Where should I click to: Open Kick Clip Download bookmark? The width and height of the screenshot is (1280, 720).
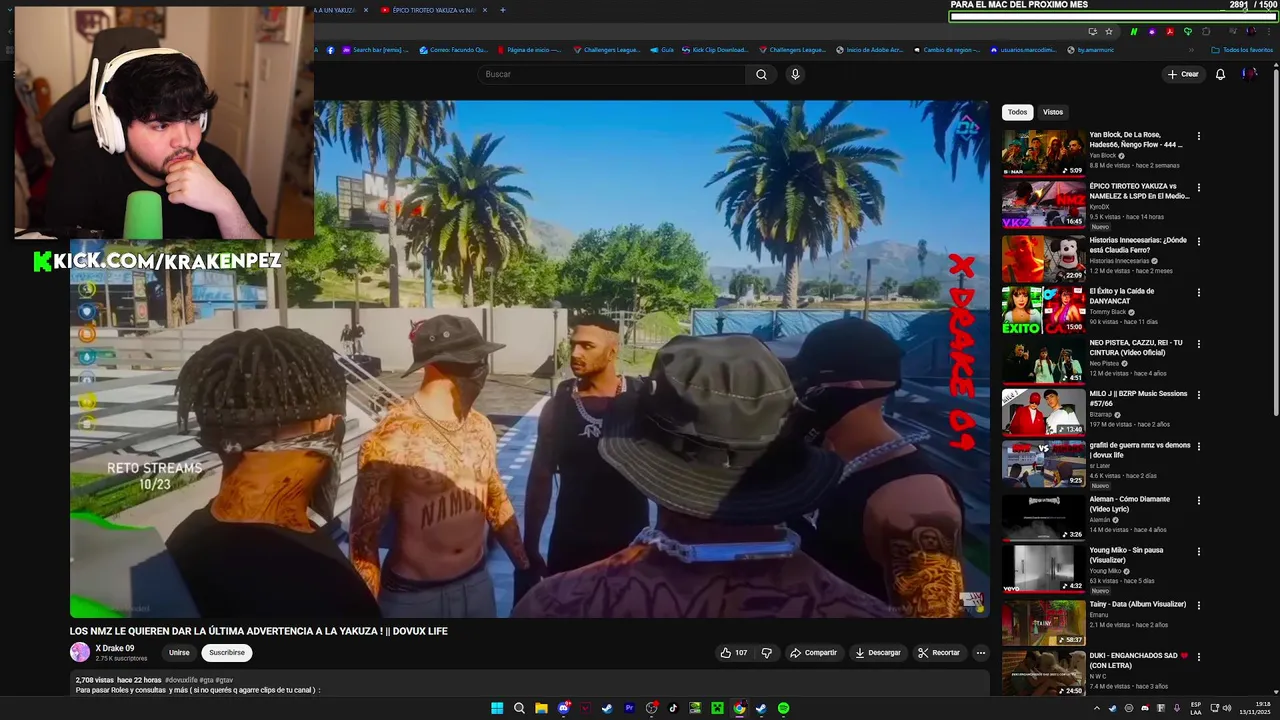[x=714, y=49]
